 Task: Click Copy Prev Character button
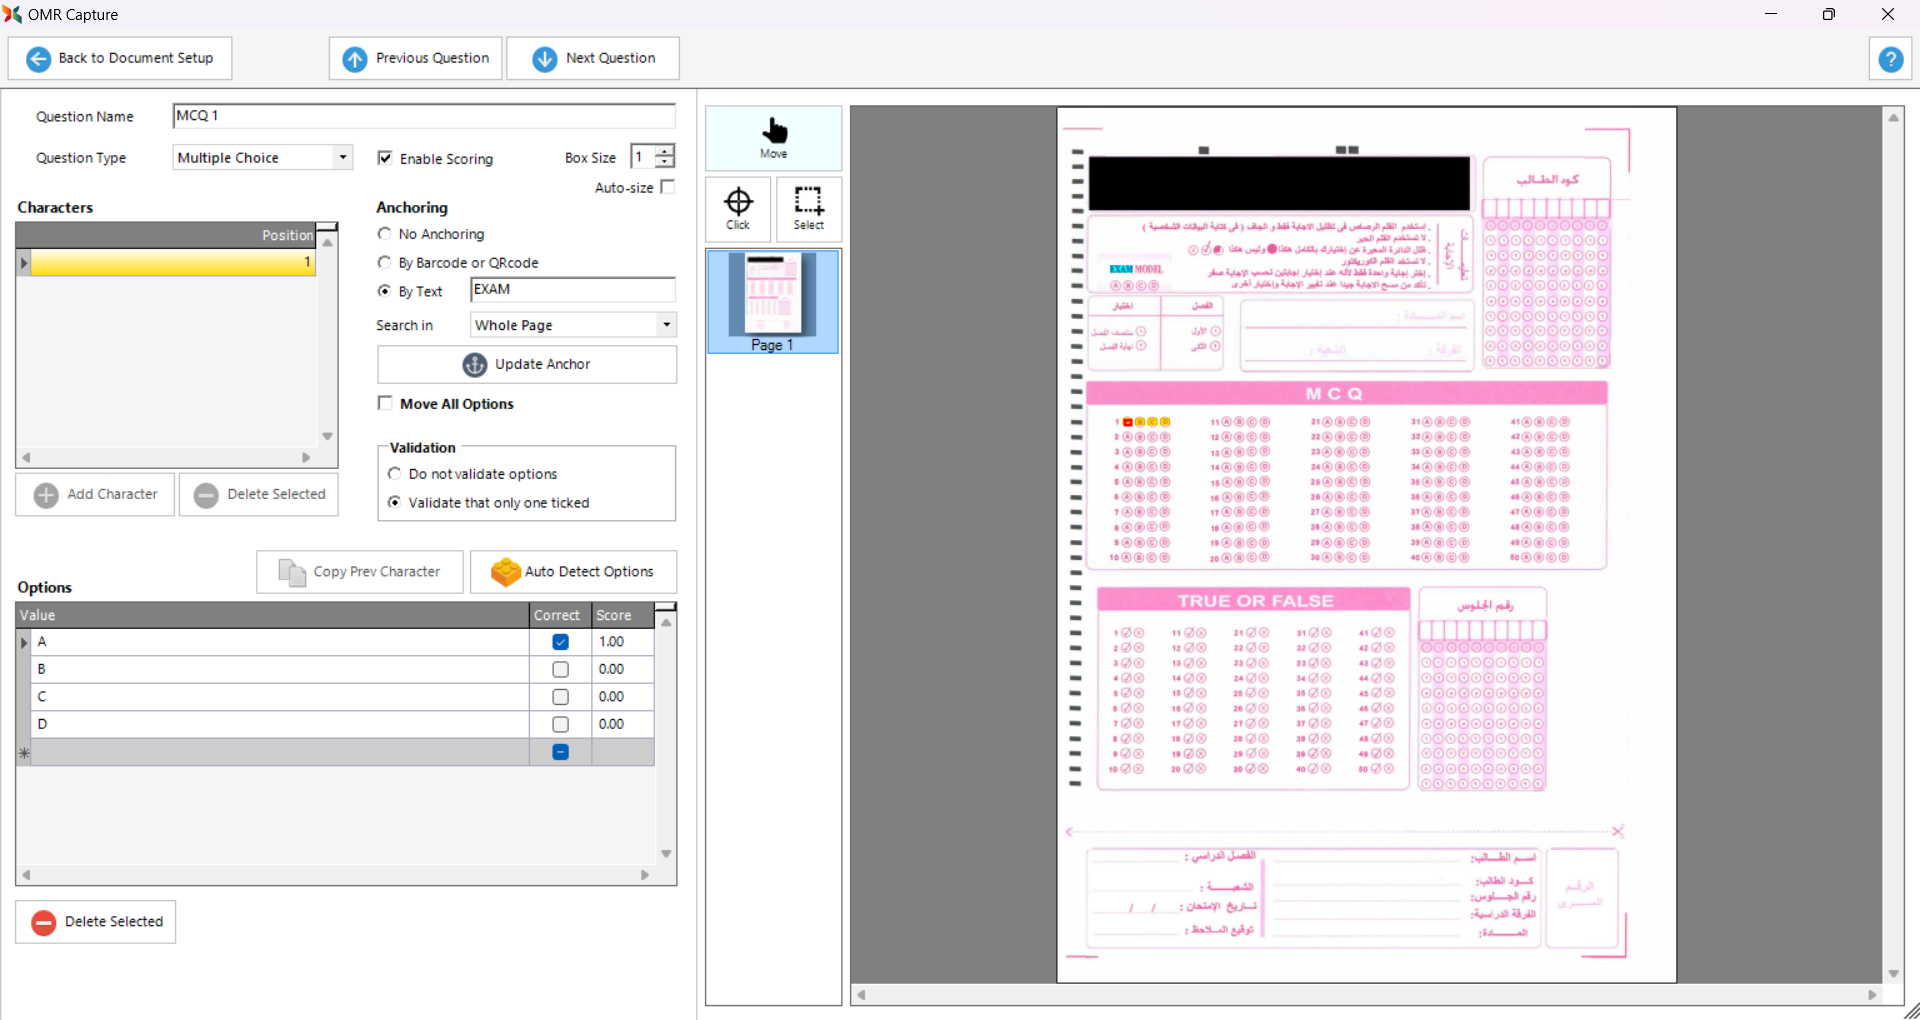tap(360, 572)
